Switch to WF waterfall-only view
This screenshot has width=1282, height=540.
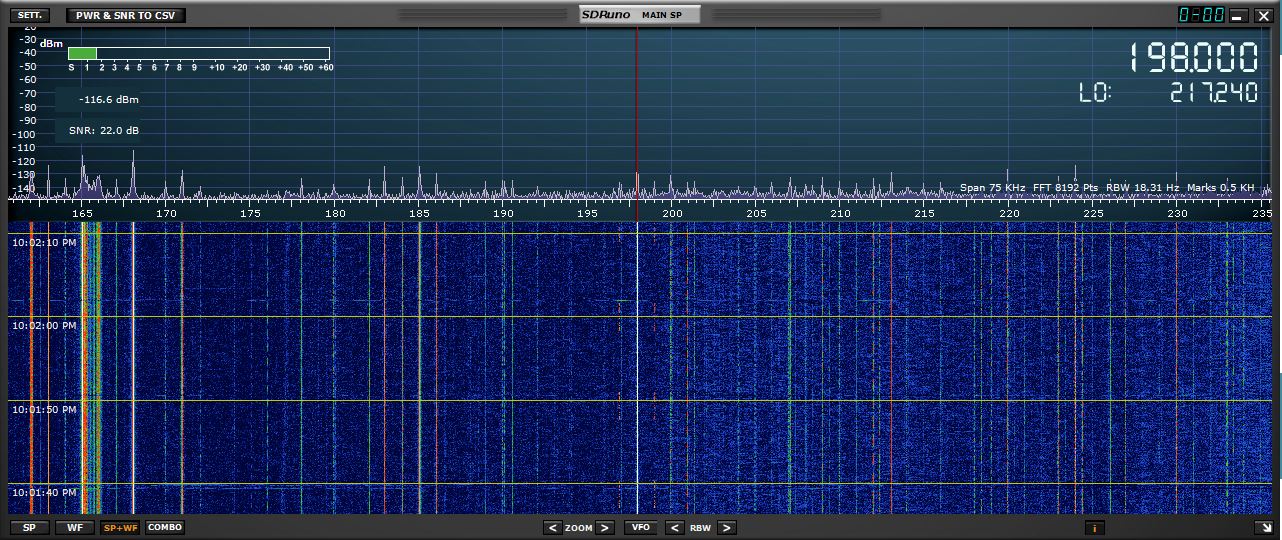[x=75, y=527]
